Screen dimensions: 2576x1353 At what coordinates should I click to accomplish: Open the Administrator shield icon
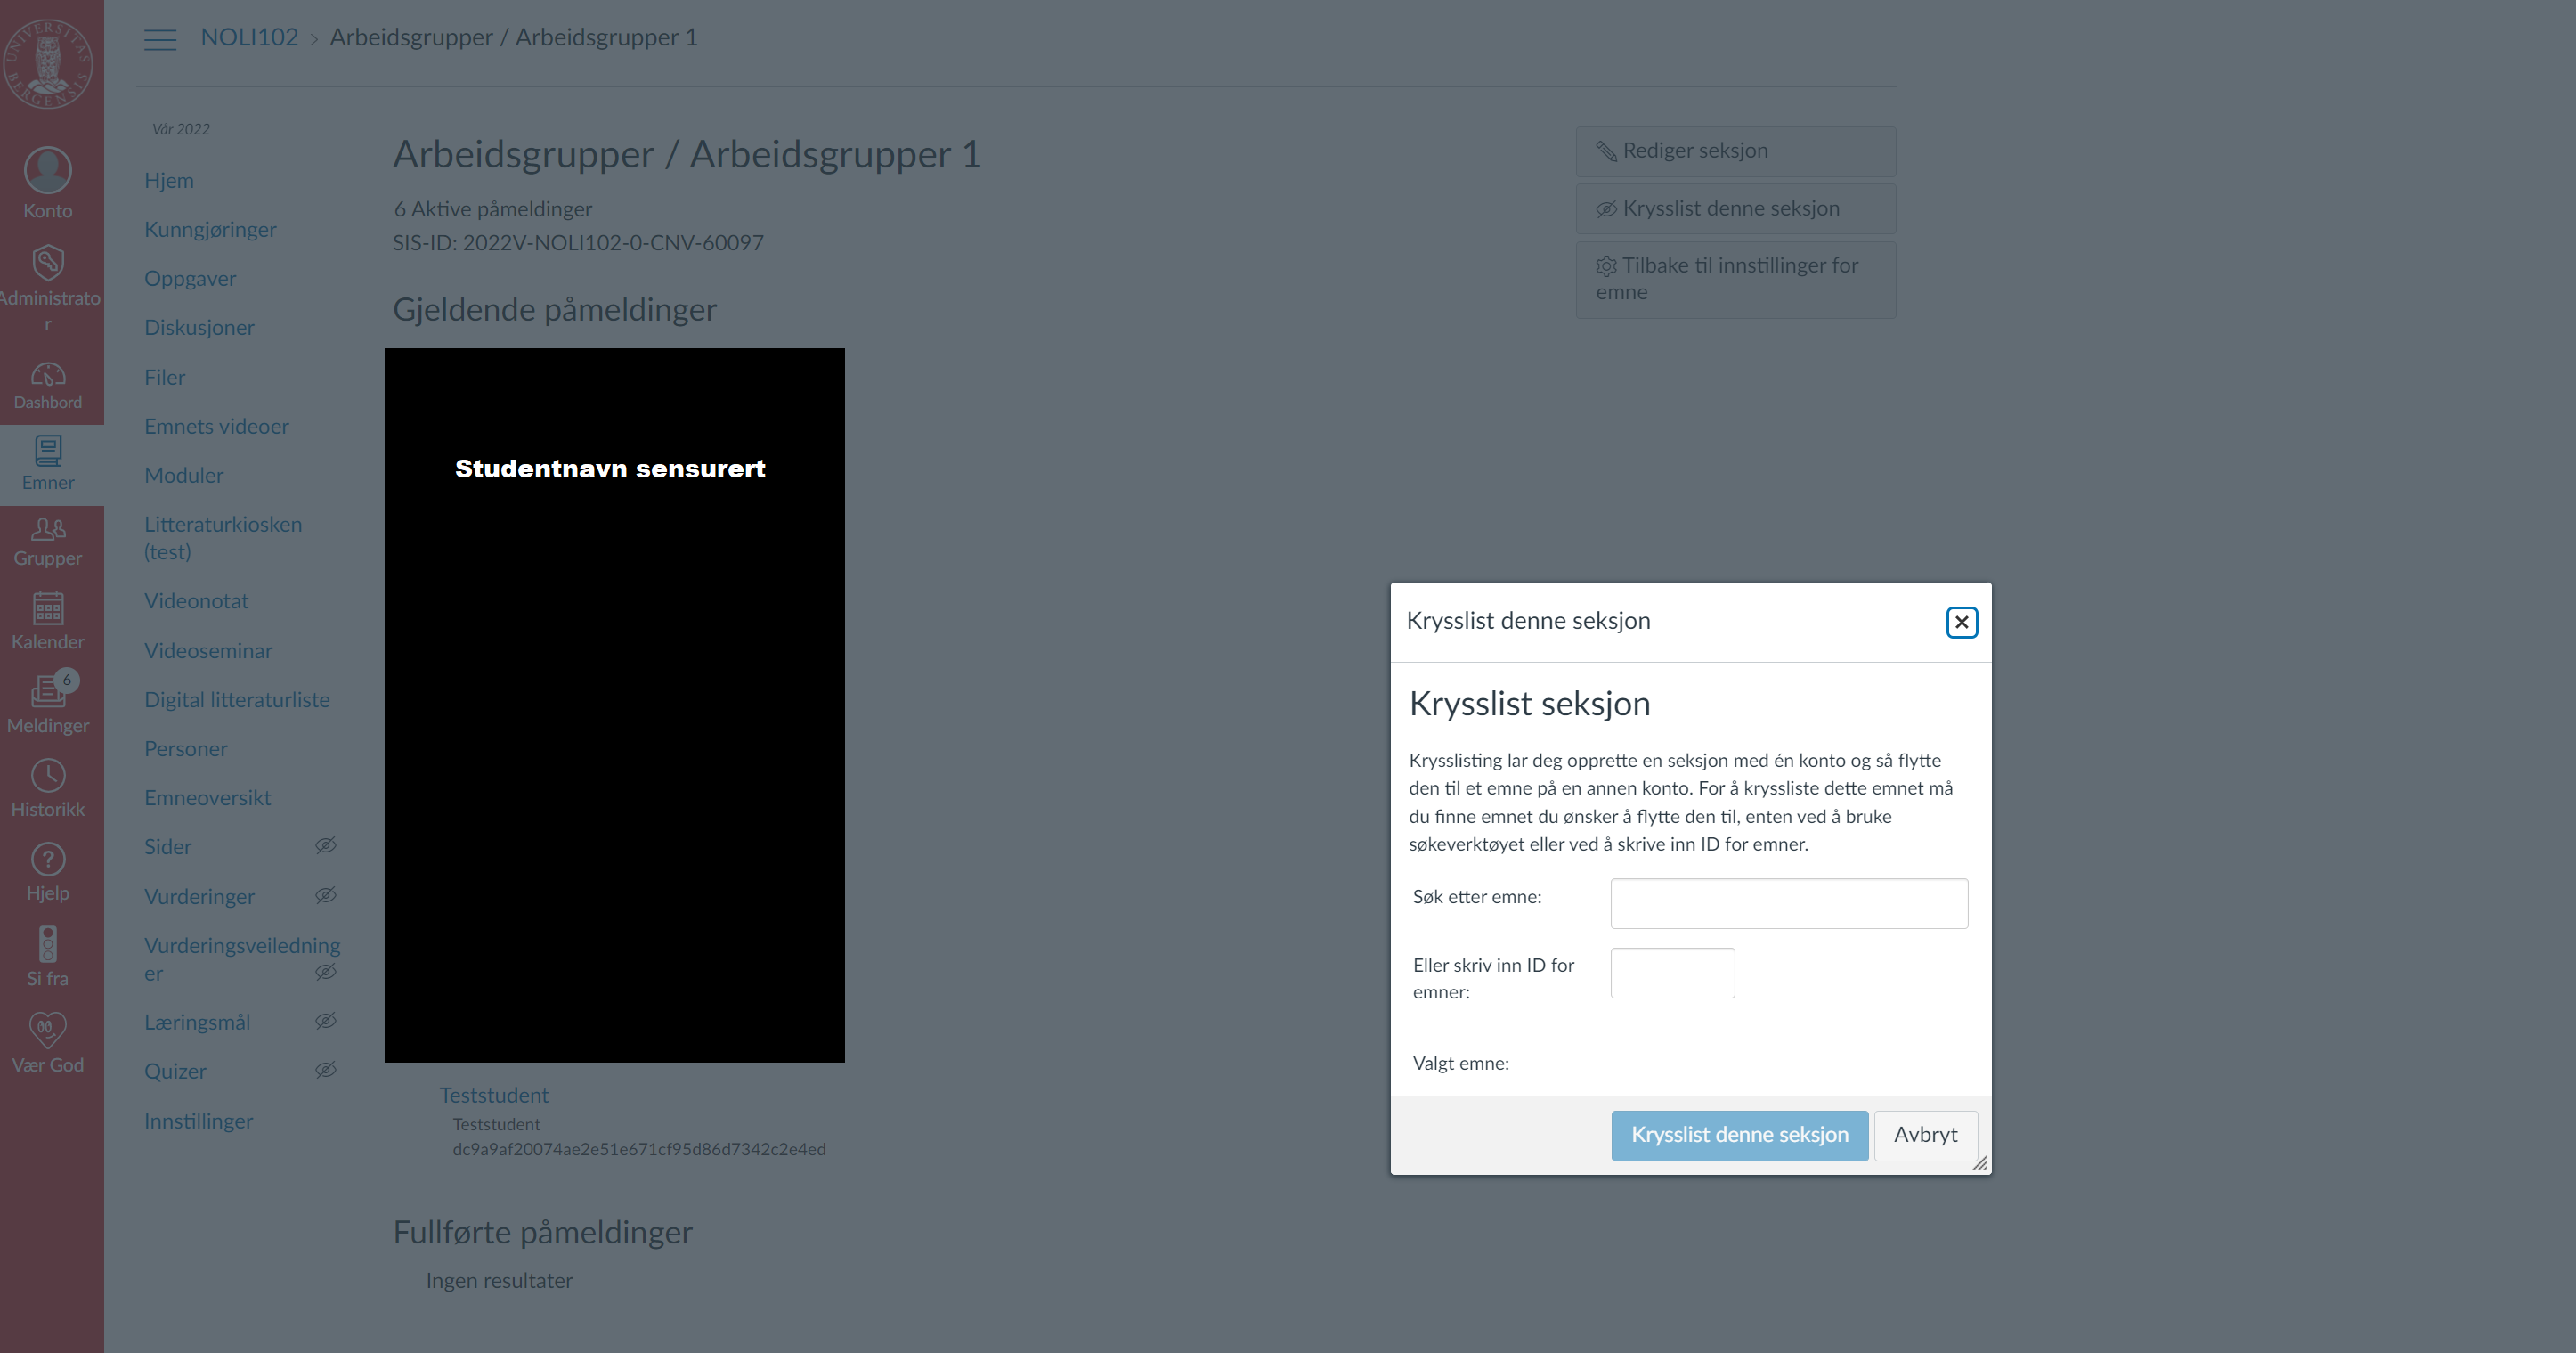[x=48, y=263]
